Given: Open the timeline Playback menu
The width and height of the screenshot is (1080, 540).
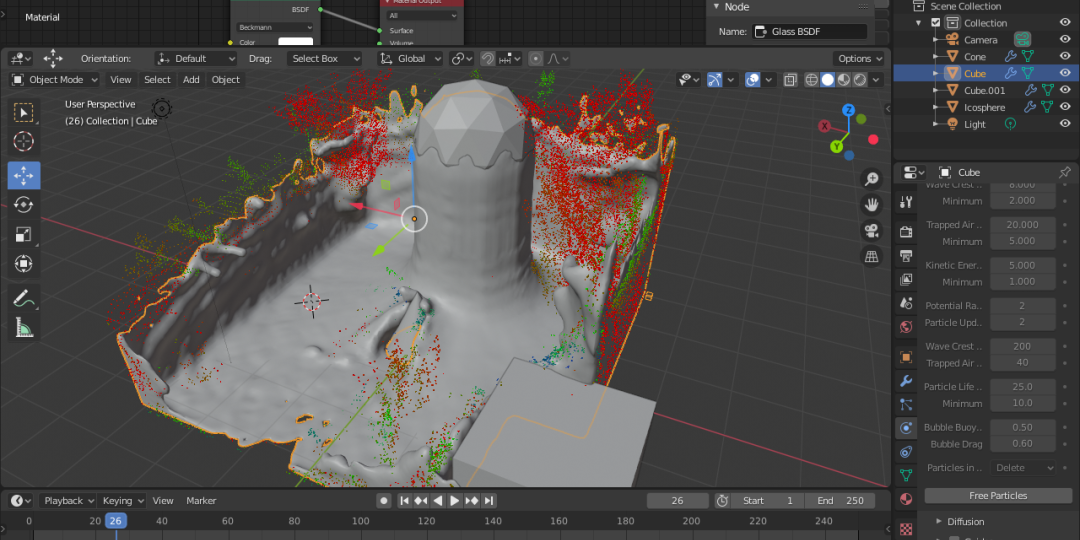Looking at the screenshot, I should pos(68,501).
